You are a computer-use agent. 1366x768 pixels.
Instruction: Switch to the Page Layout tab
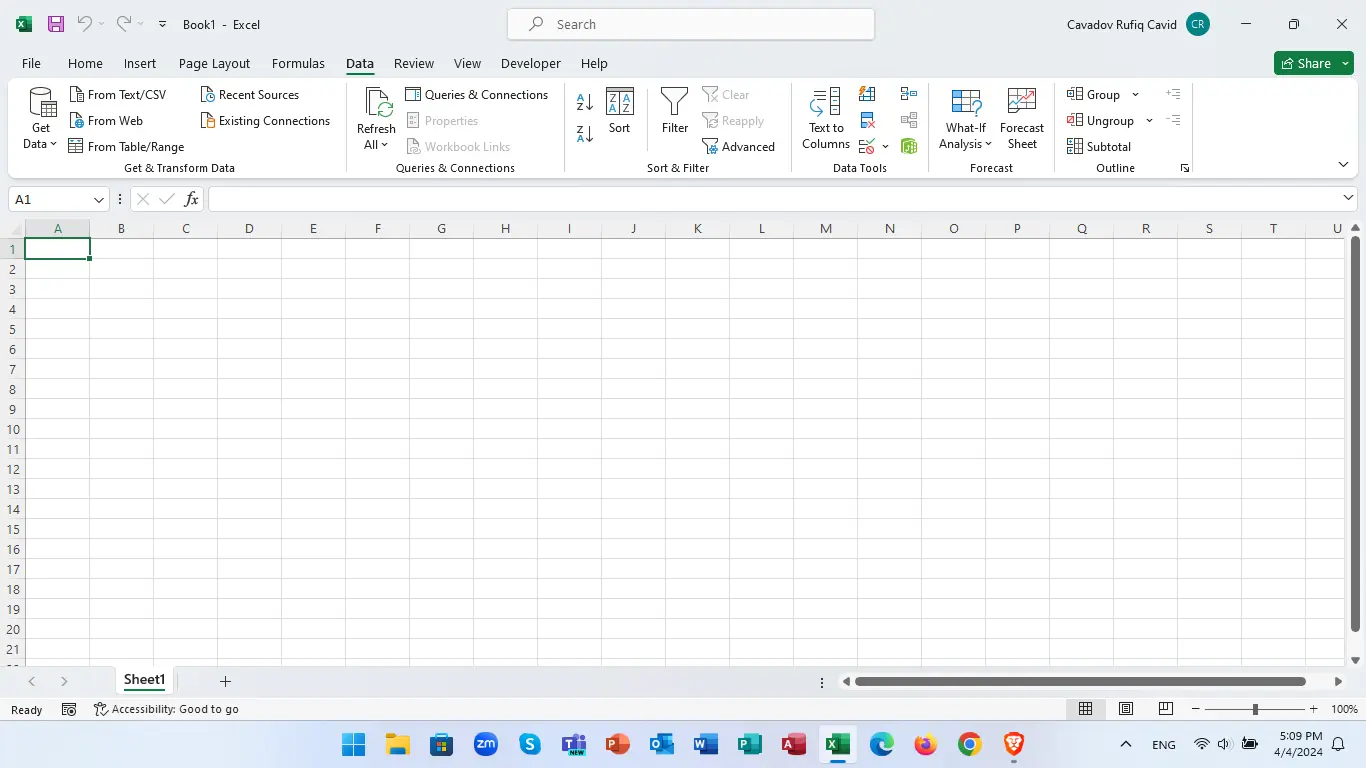point(214,63)
